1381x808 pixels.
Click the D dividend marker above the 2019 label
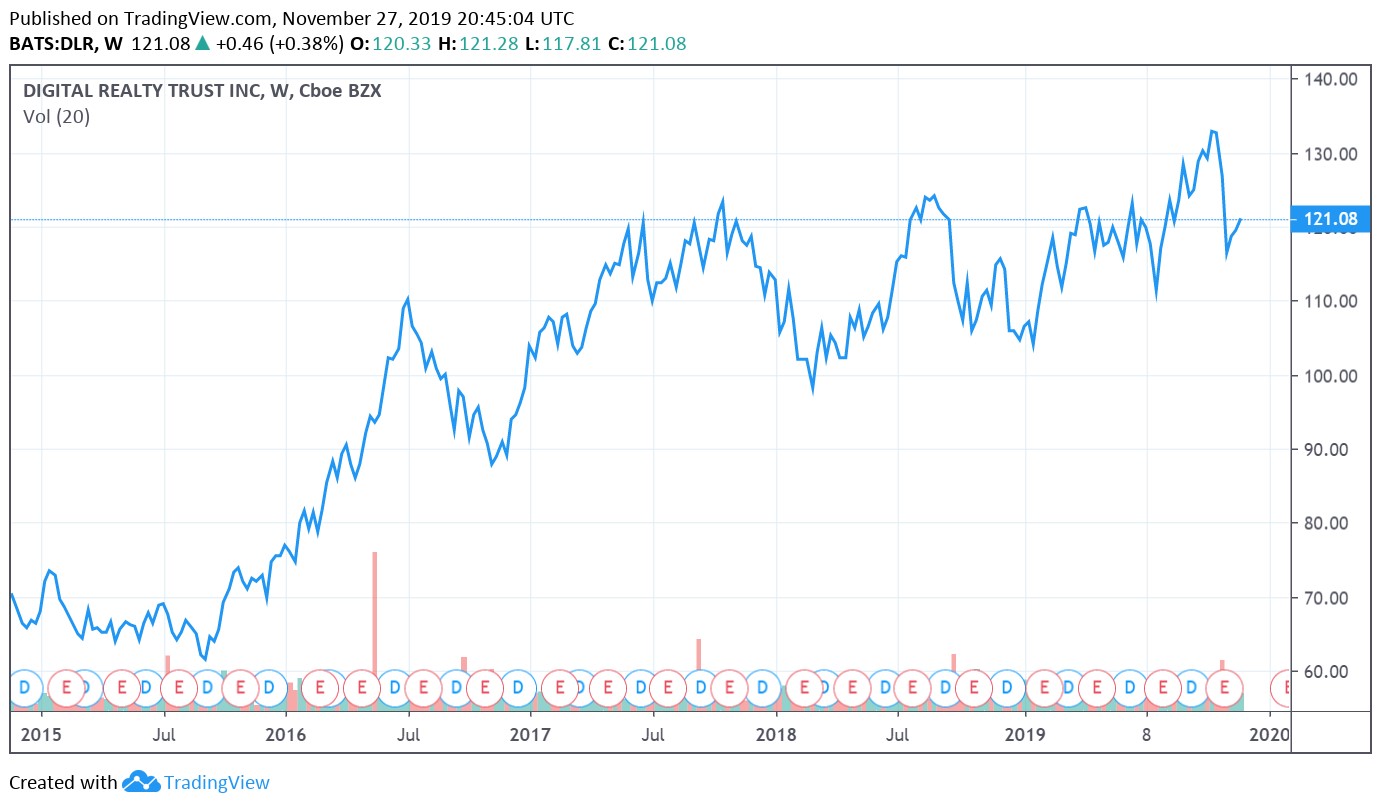point(1007,688)
